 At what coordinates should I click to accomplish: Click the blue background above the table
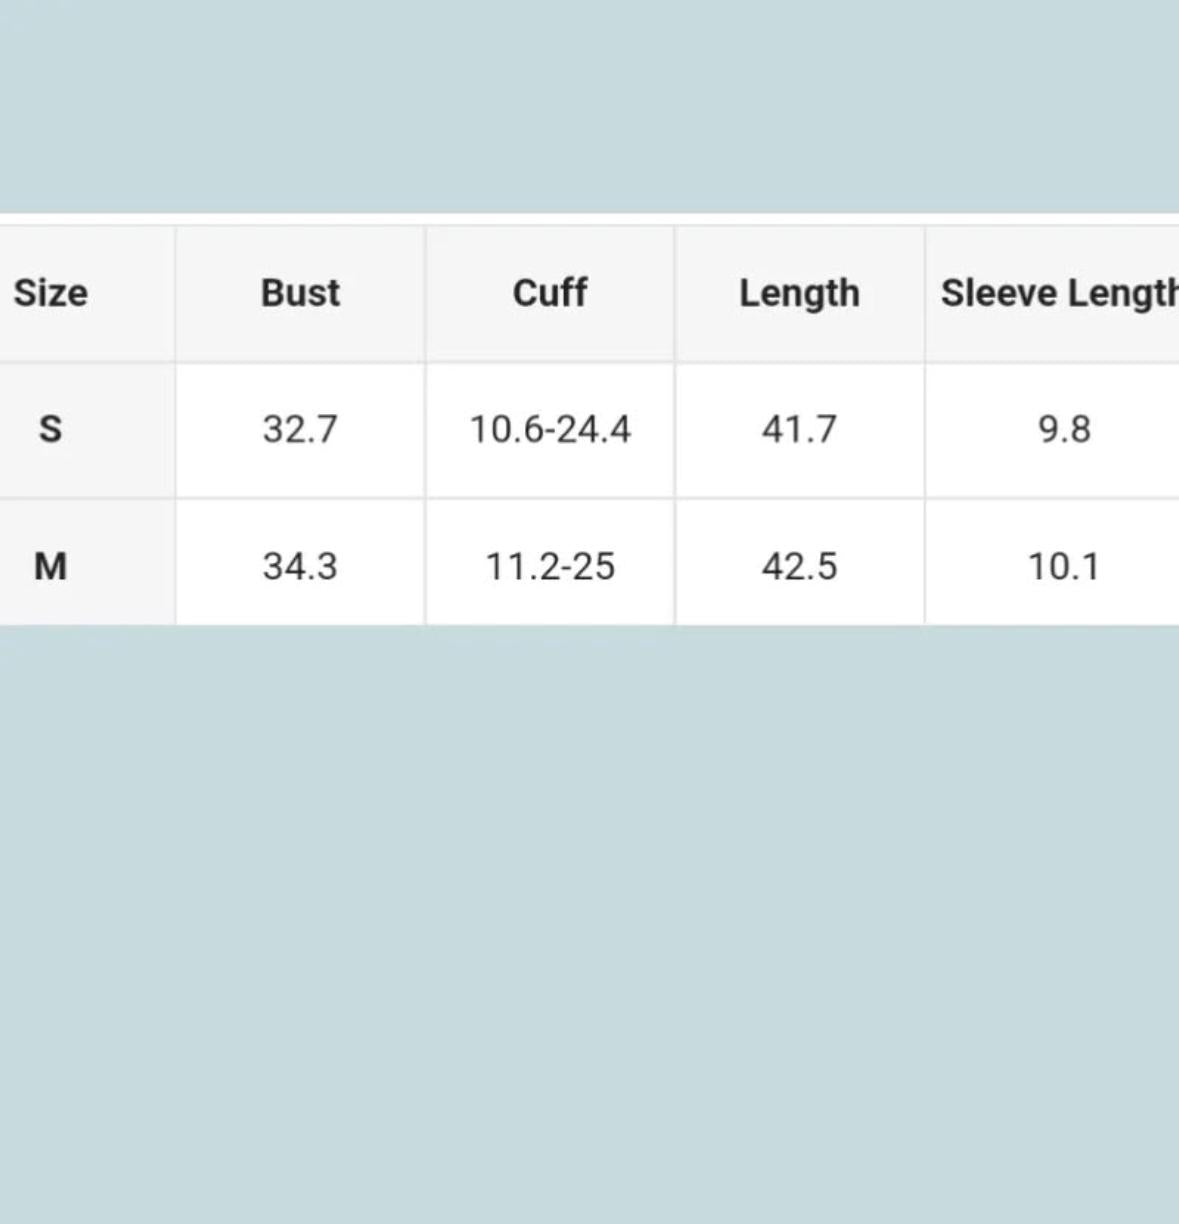click(590, 100)
